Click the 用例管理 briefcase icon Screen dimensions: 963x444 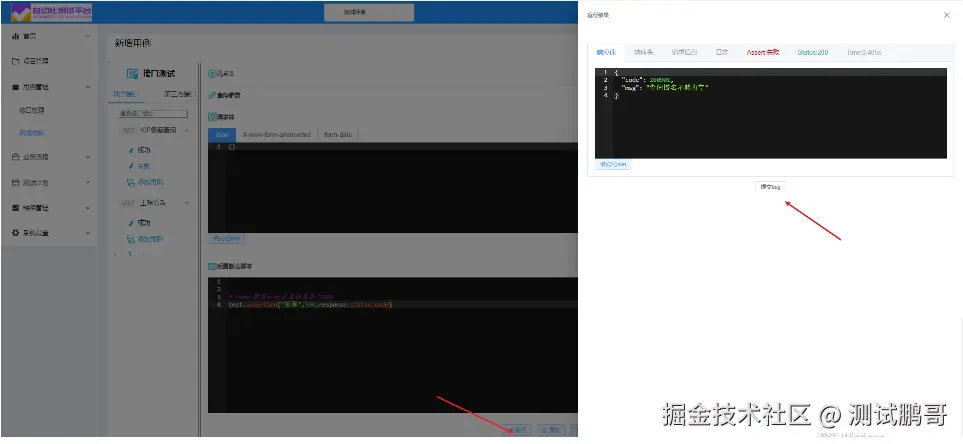coord(15,87)
